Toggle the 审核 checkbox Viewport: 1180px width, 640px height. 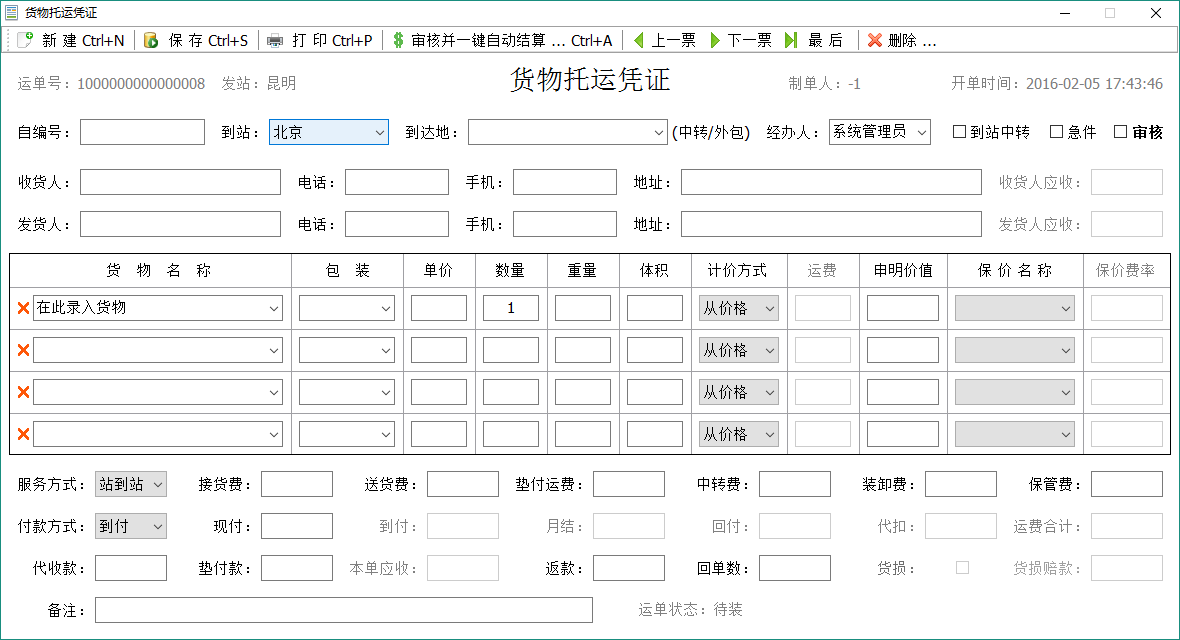point(1120,131)
